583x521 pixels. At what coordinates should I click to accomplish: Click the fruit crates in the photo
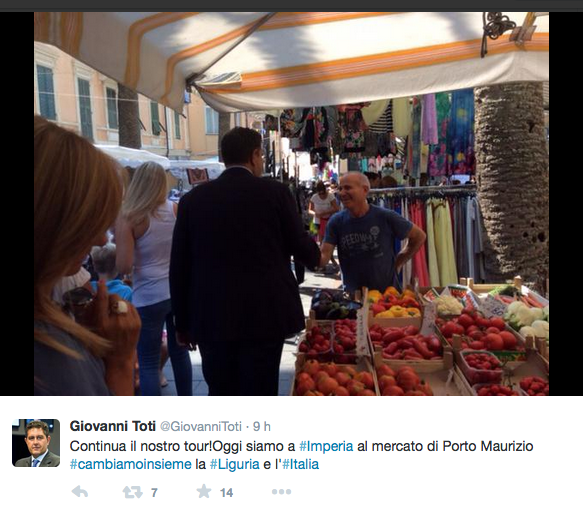420,342
